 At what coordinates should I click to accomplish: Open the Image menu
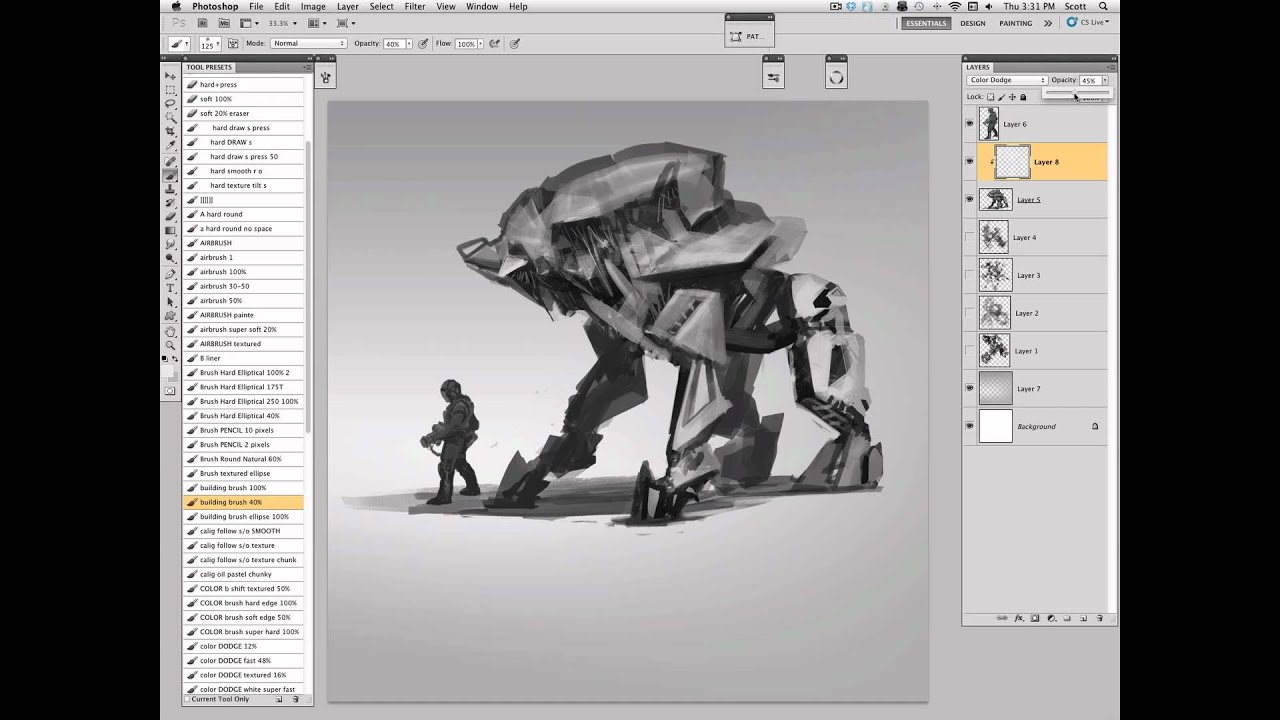(x=313, y=6)
